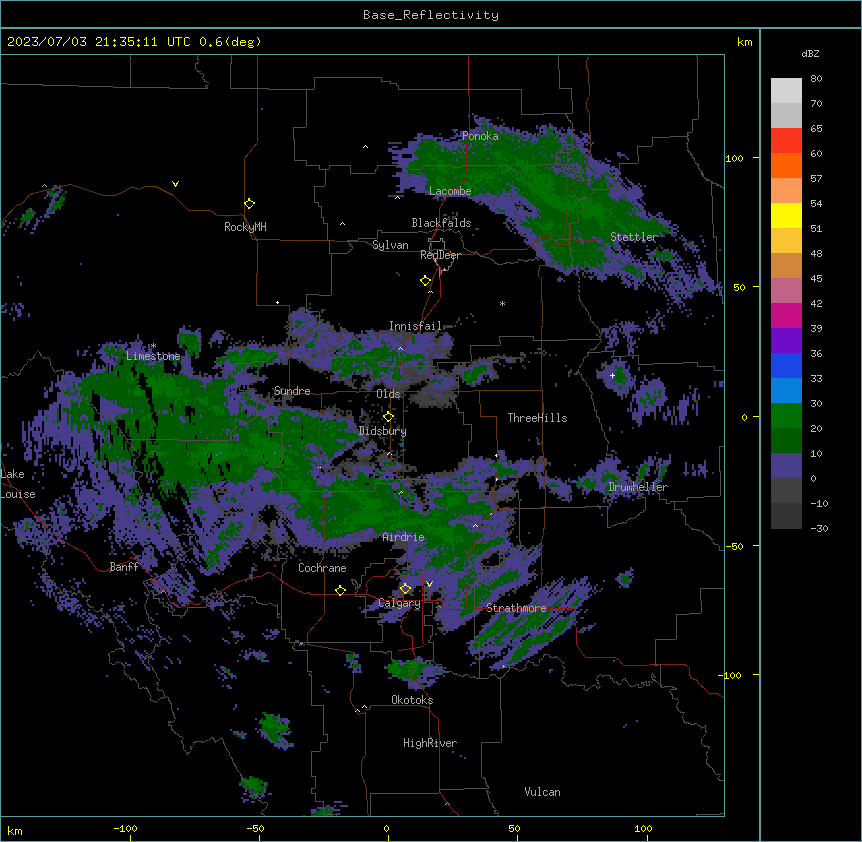The height and width of the screenshot is (842, 862).
Task: Click the Sylvan town label
Action: click(x=390, y=245)
